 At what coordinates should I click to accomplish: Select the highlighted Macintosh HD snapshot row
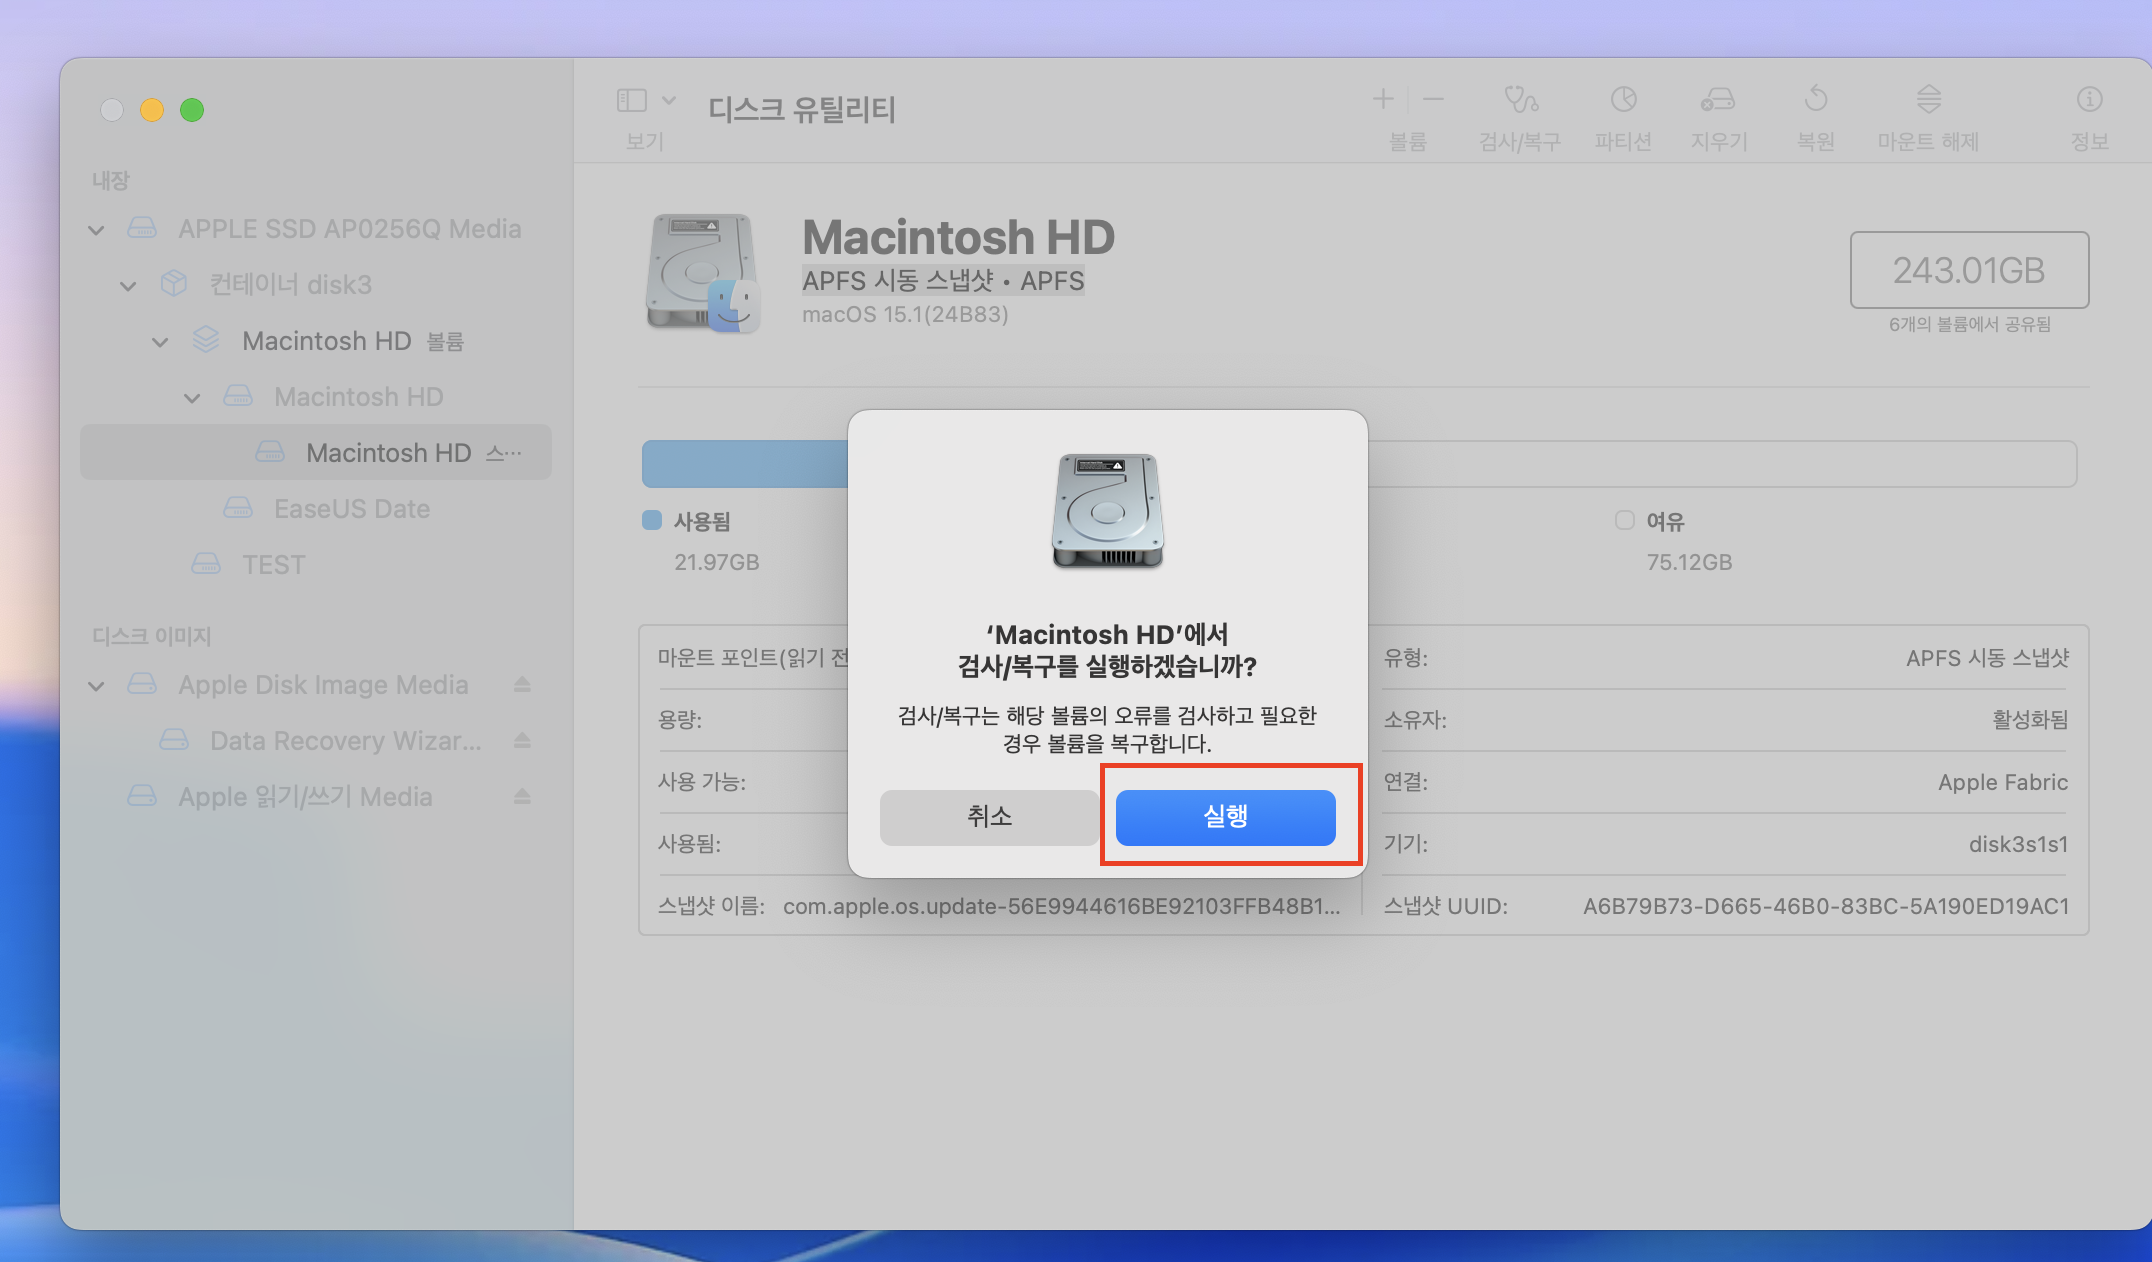316,452
